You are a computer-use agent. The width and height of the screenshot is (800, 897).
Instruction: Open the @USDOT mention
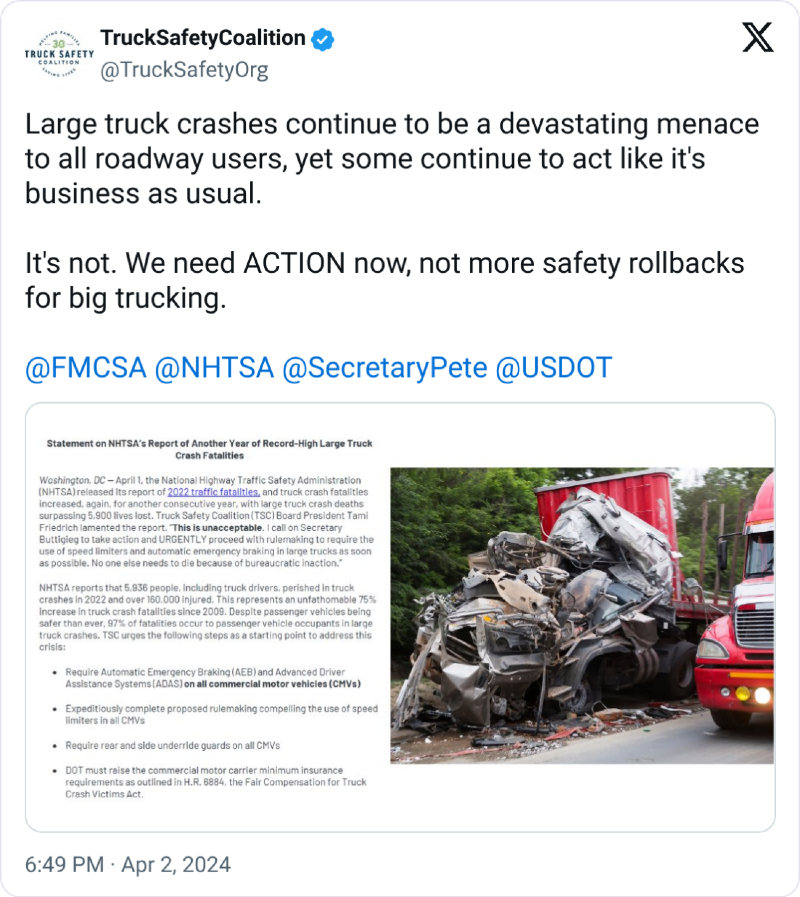(554, 367)
